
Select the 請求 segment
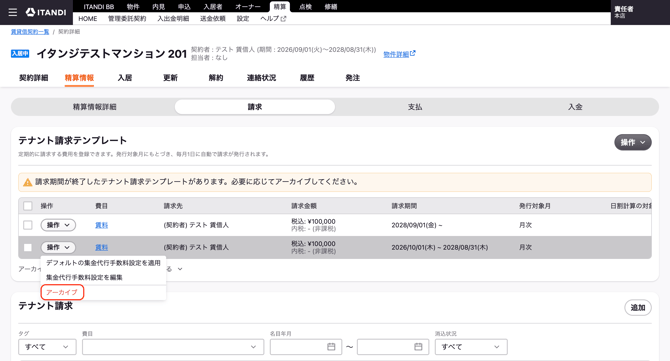click(x=255, y=107)
